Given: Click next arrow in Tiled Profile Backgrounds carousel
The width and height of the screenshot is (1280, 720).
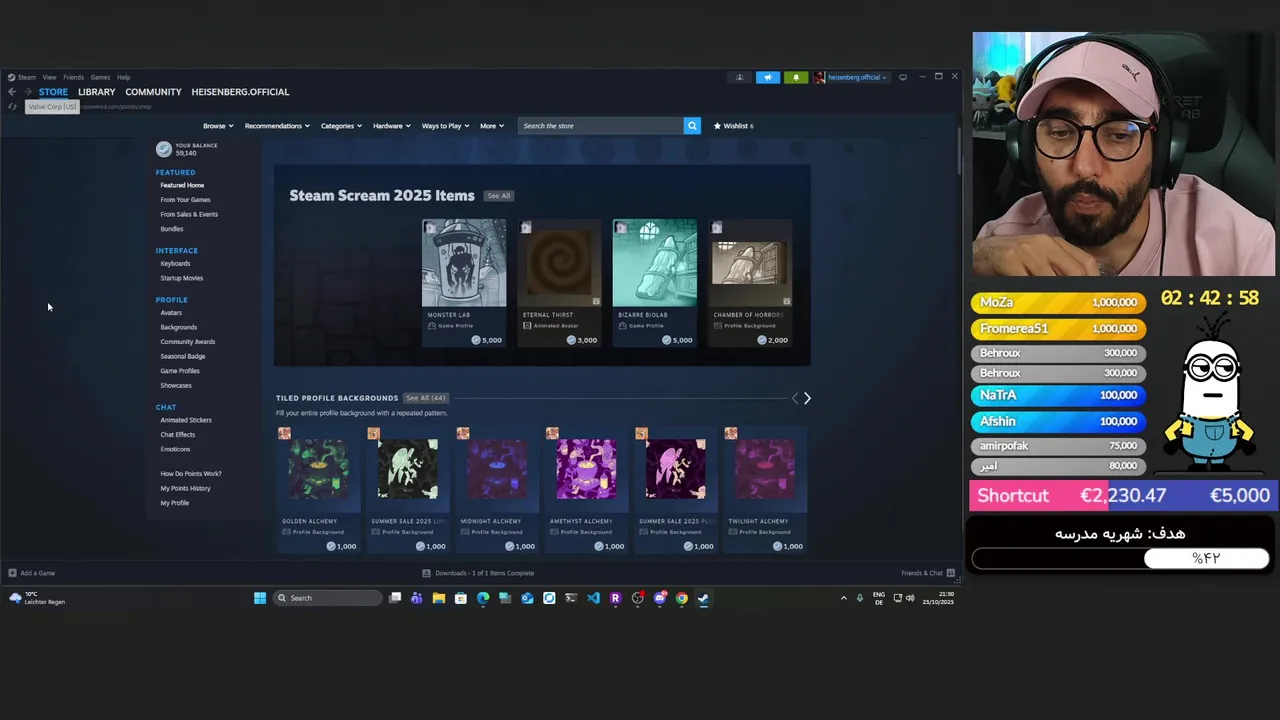Looking at the screenshot, I should click(807, 398).
